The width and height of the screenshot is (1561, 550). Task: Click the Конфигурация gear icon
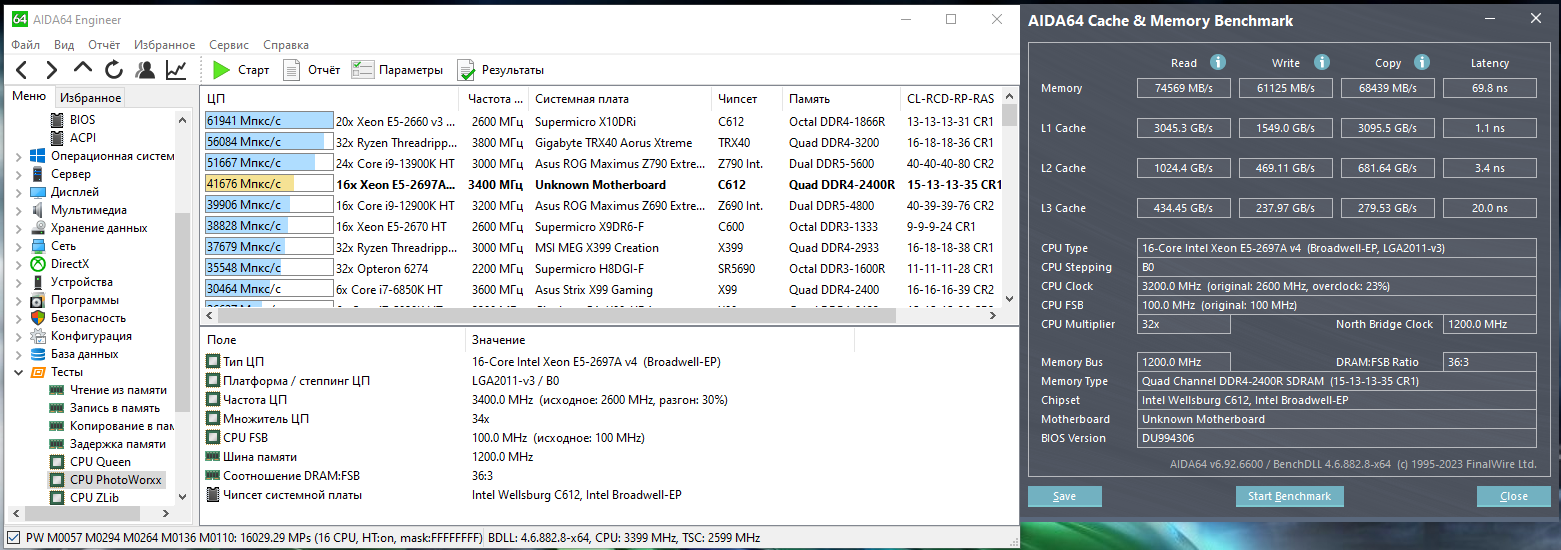pos(37,336)
